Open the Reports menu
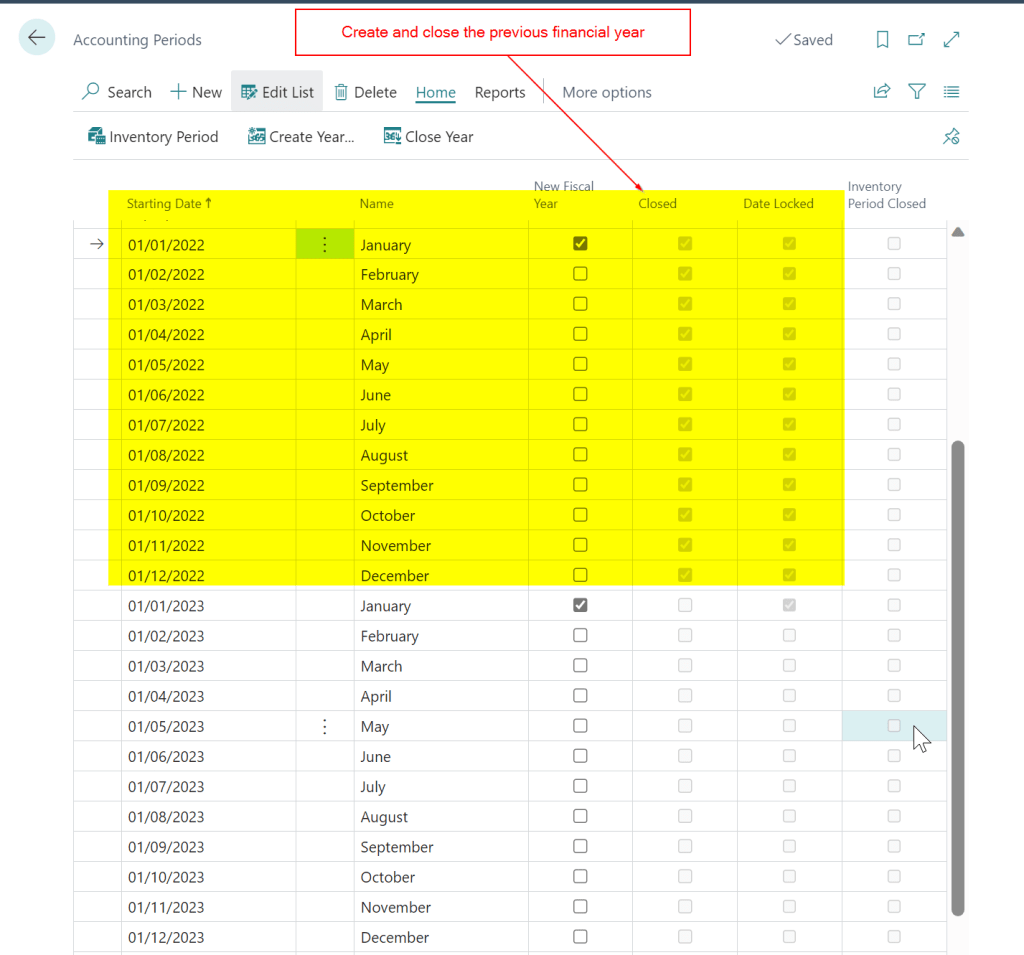 click(500, 92)
